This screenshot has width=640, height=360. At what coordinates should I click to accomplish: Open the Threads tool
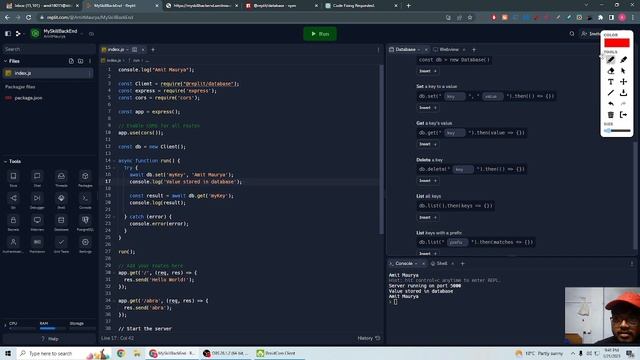pos(61,178)
